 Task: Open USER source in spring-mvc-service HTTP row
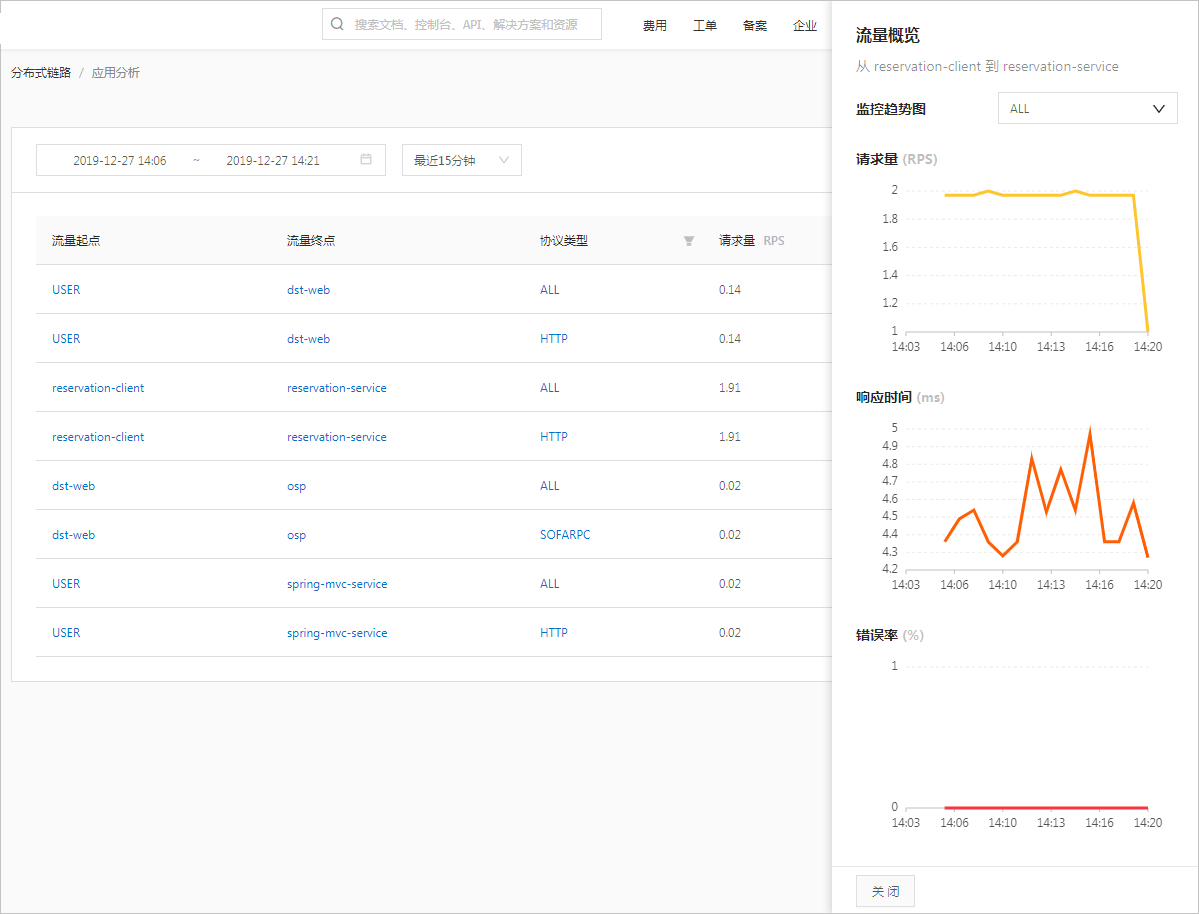pyautogui.click(x=66, y=633)
